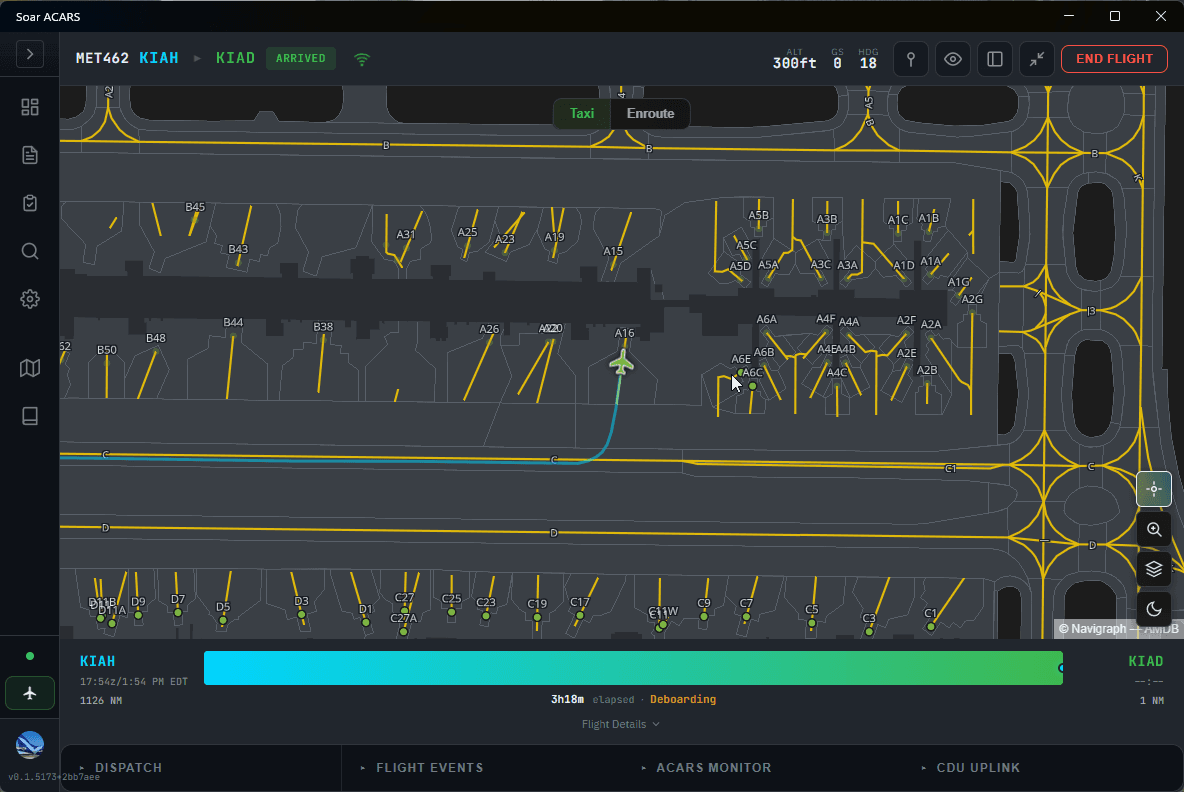The height and width of the screenshot is (792, 1184).
Task: Click the 1126 NM distance text
Action: pos(101,701)
